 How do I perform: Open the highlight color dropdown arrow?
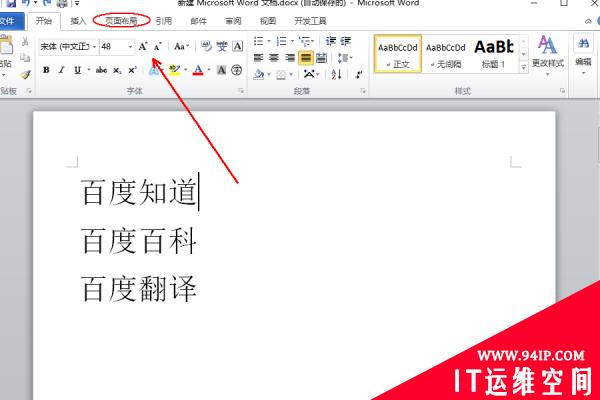click(x=186, y=70)
